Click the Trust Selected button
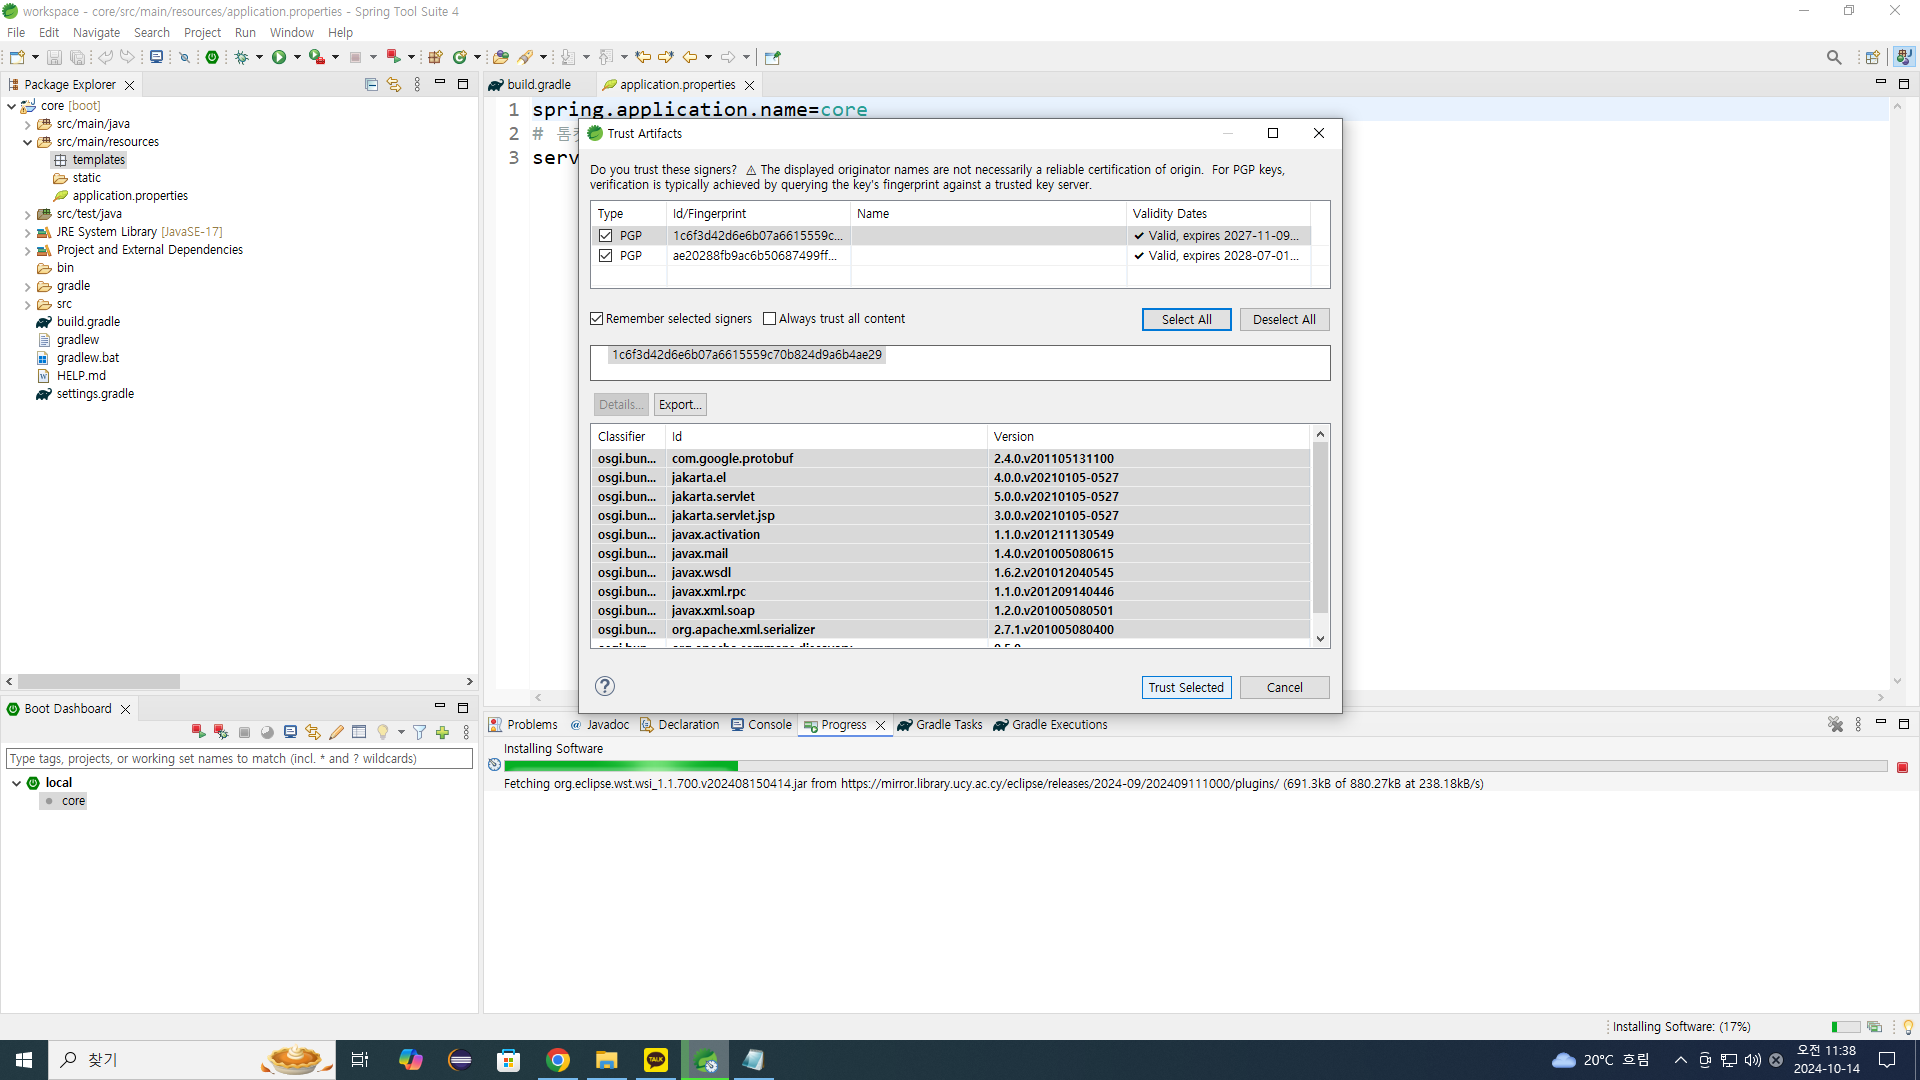The image size is (1920, 1080). pos(1186,688)
